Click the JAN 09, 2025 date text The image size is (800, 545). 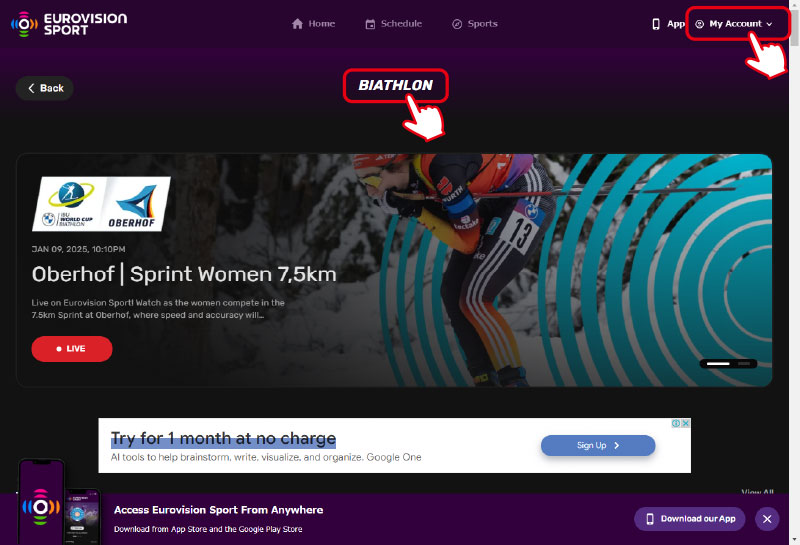(79, 249)
